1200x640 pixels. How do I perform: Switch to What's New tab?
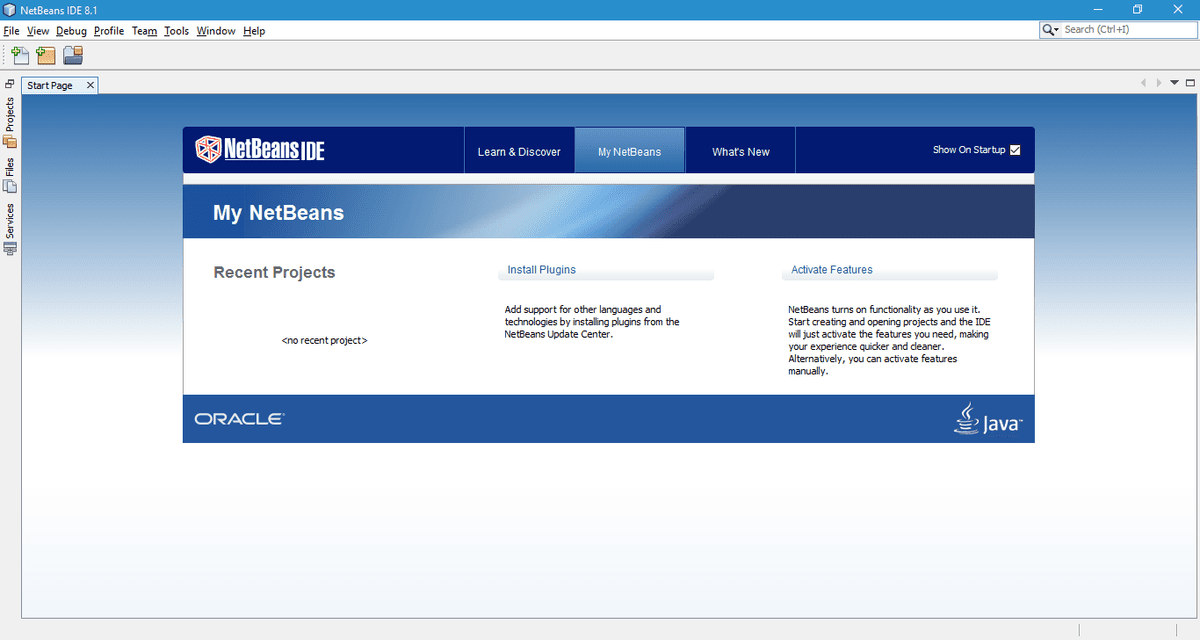point(741,151)
